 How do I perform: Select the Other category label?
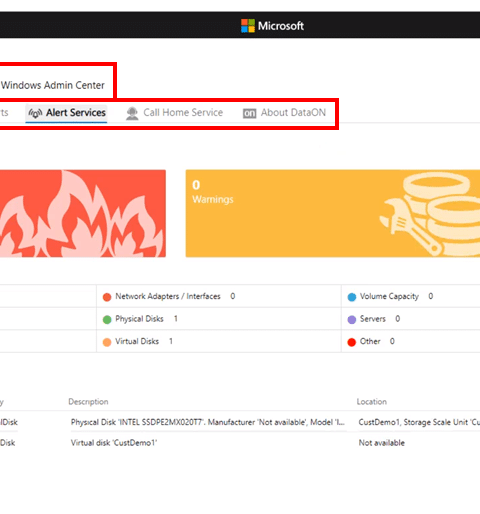(x=370, y=341)
